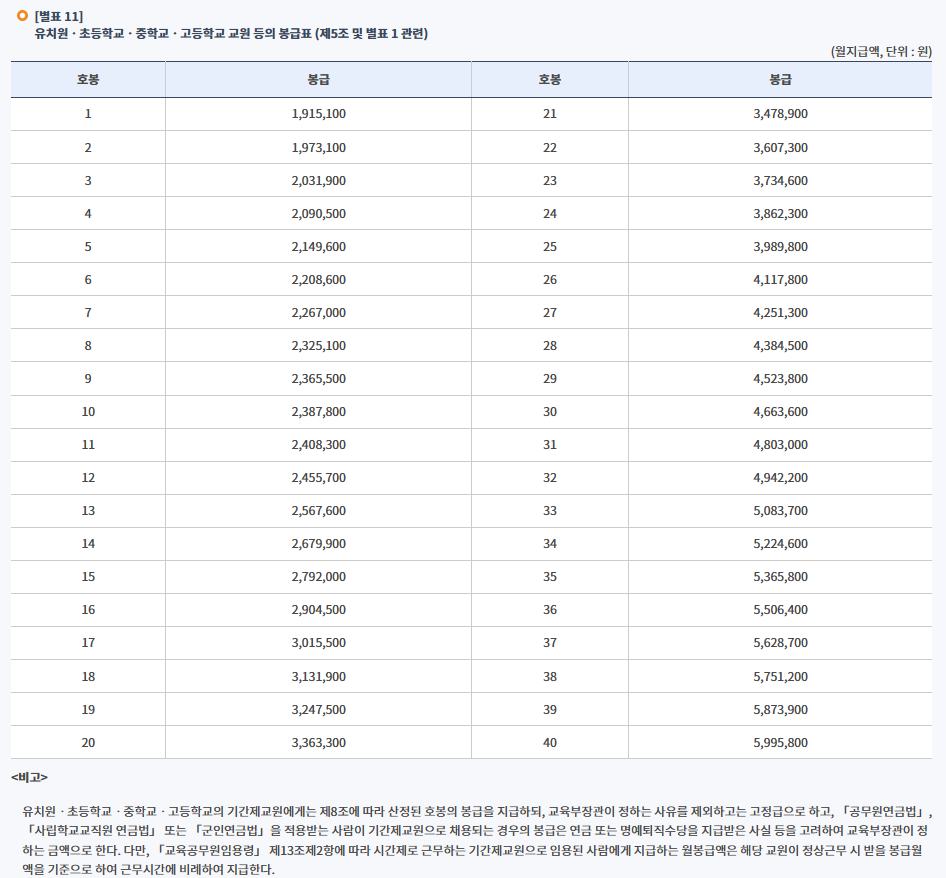Select salary cell 2,325,100

point(319,346)
